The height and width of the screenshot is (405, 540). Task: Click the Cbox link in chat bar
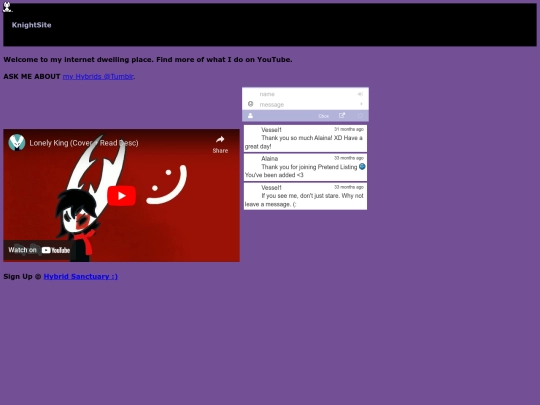(x=323, y=116)
